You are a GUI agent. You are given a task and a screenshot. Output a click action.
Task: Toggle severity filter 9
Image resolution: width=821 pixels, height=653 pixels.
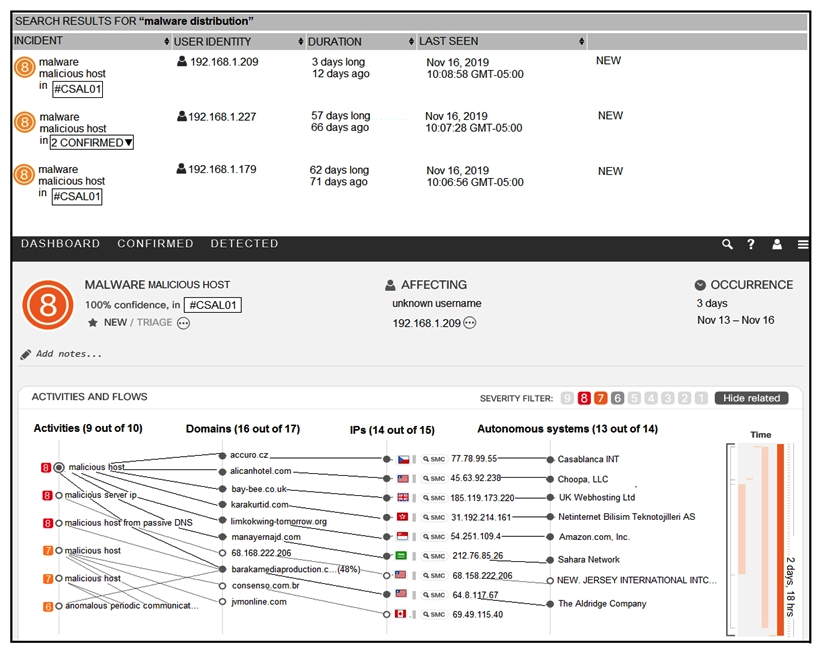pos(567,399)
